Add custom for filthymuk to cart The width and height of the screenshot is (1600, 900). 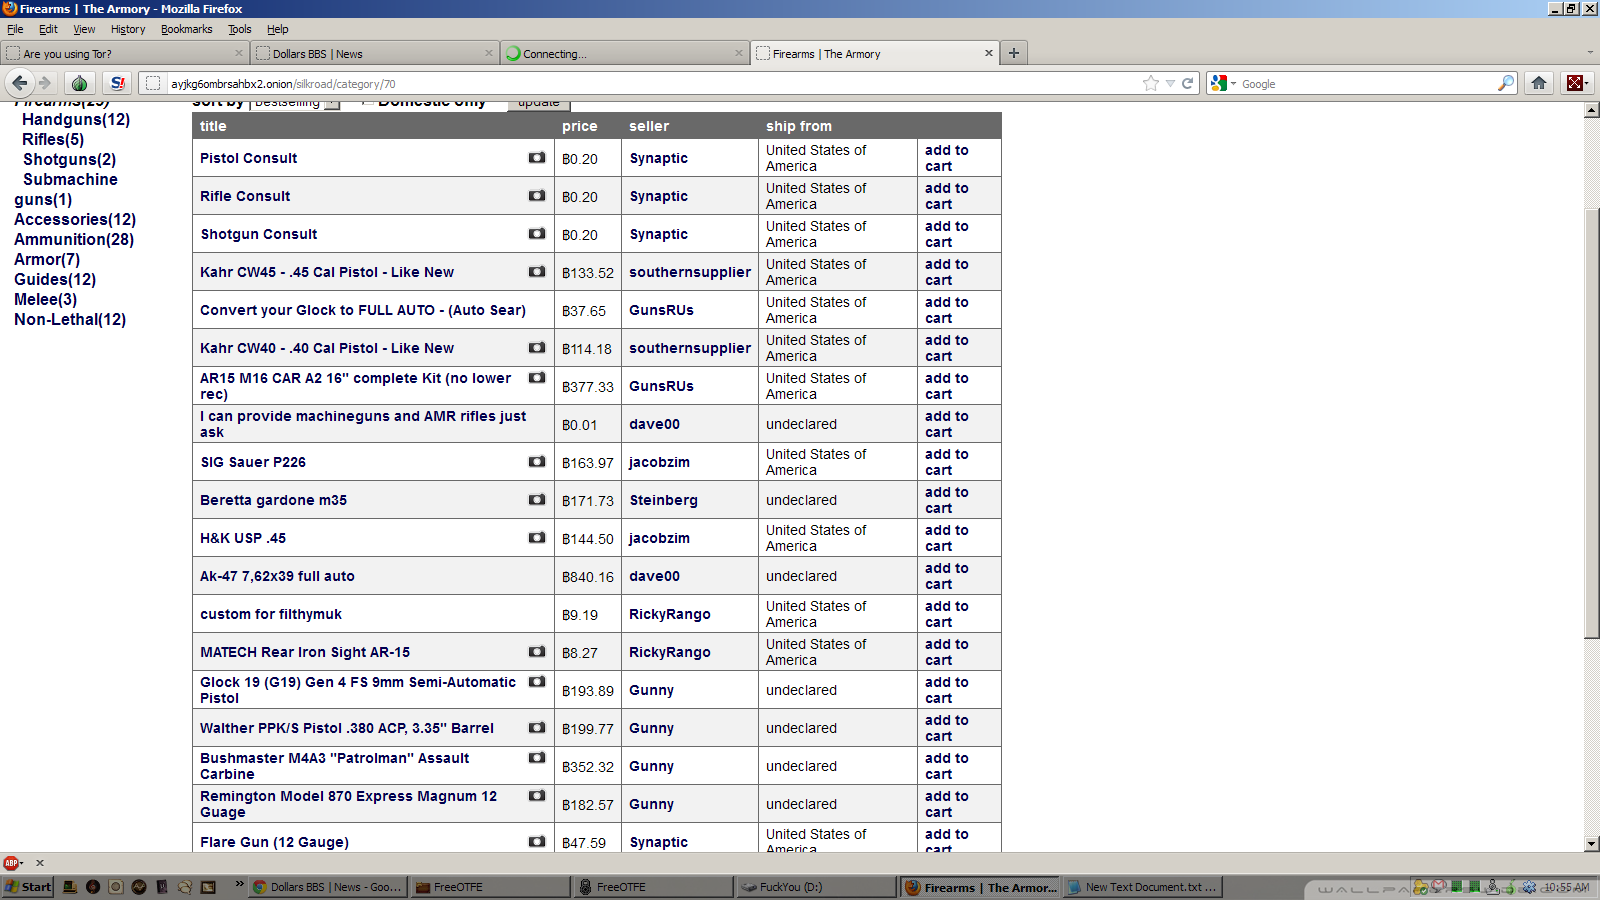pyautogui.click(x=947, y=614)
